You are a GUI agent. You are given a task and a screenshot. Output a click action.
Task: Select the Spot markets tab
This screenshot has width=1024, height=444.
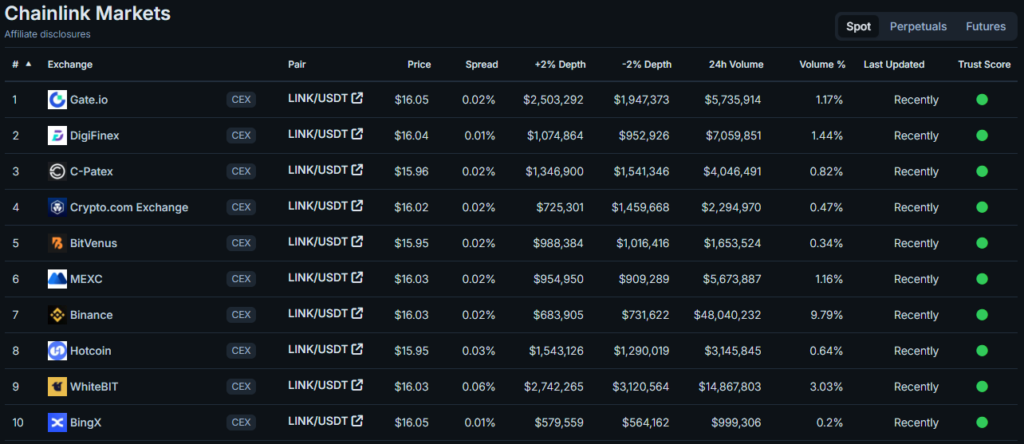(x=858, y=27)
